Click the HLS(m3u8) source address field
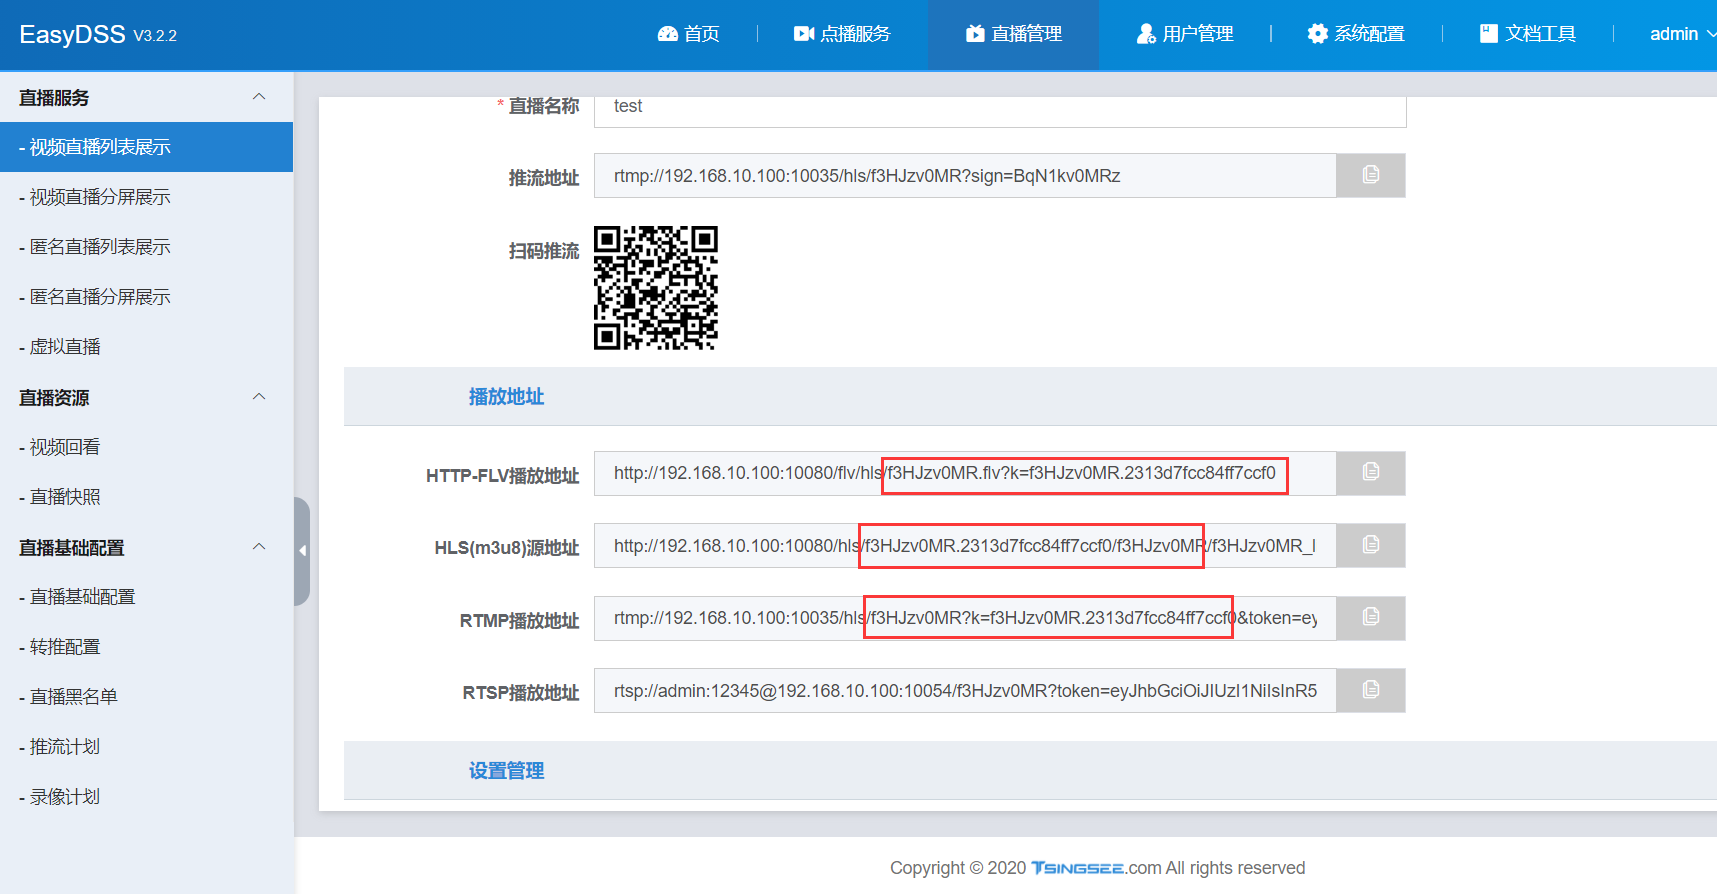1717x894 pixels. pos(965,545)
